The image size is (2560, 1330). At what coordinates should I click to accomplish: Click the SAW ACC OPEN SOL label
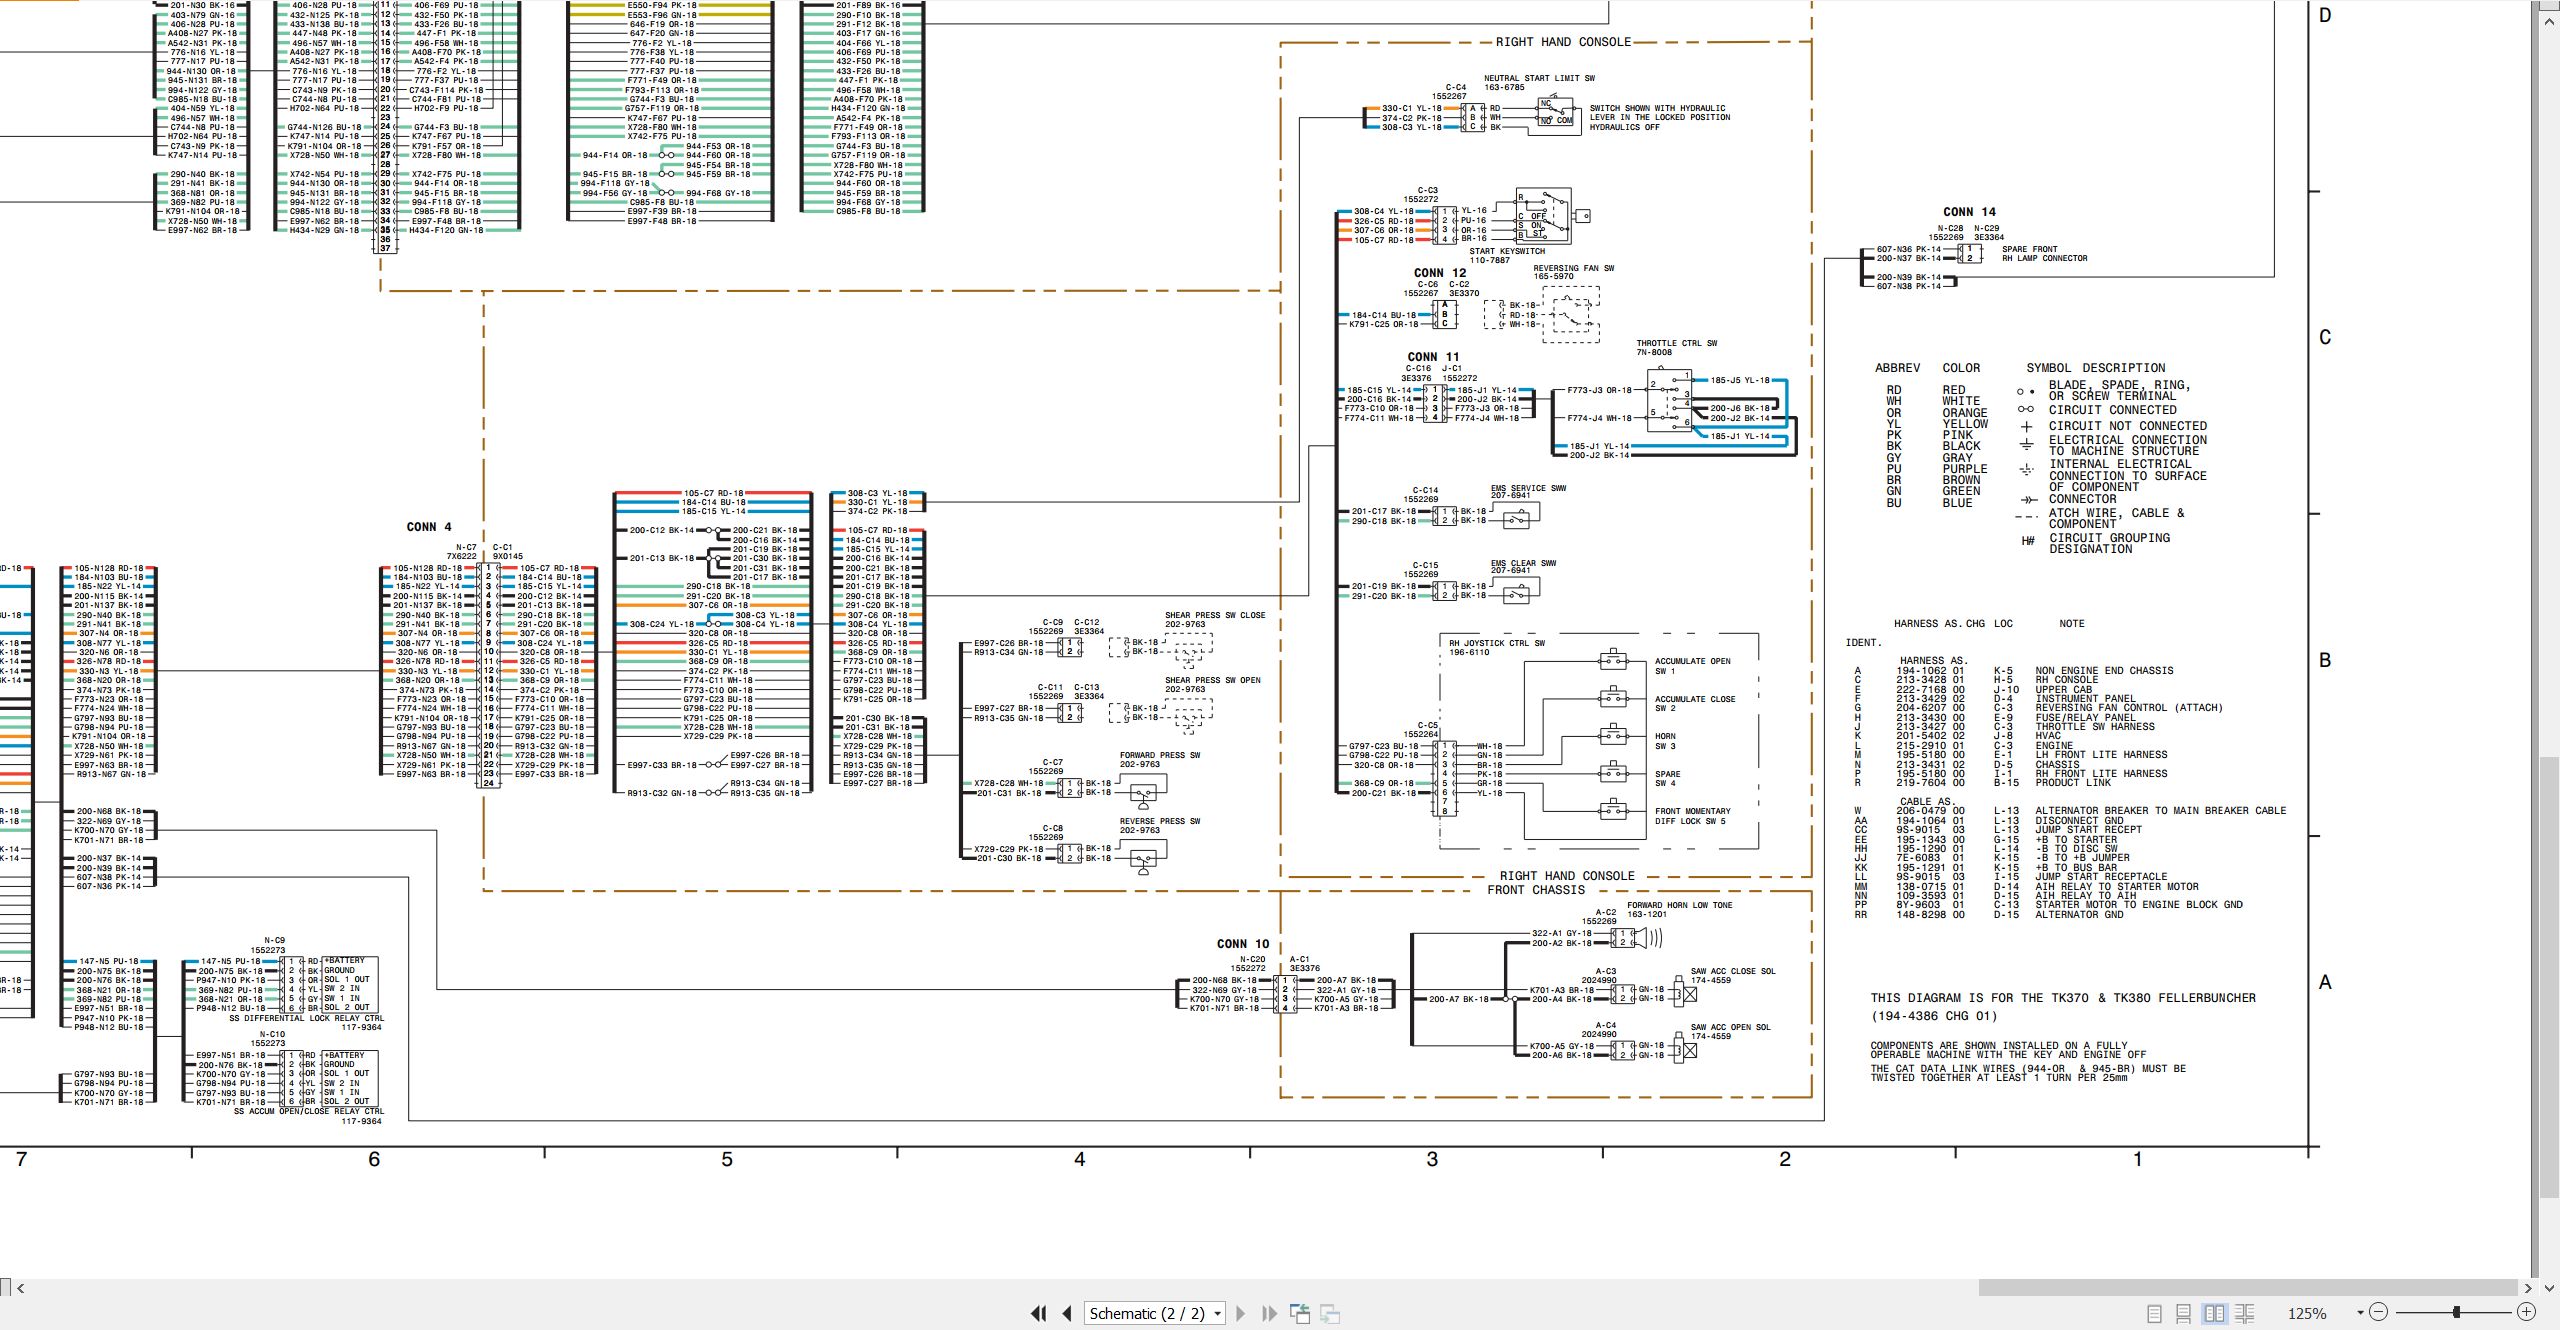click(1730, 1027)
